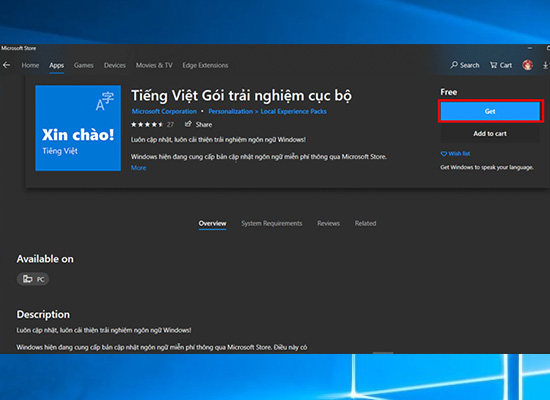This screenshot has height=400, width=550.
Task: Go back with the left arrow icon
Action: 6,65
